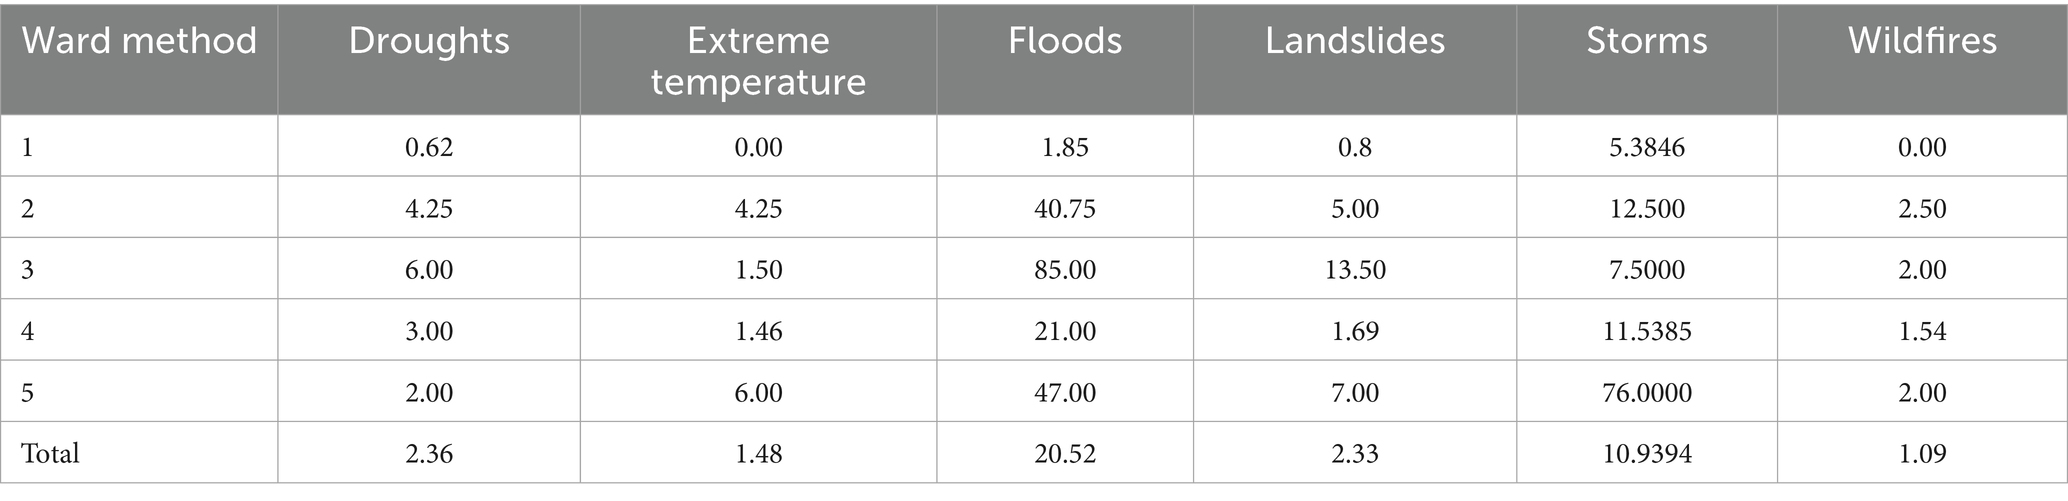Select Landslides value 1.69
Screen dimensions: 2068x501
click(1355, 331)
